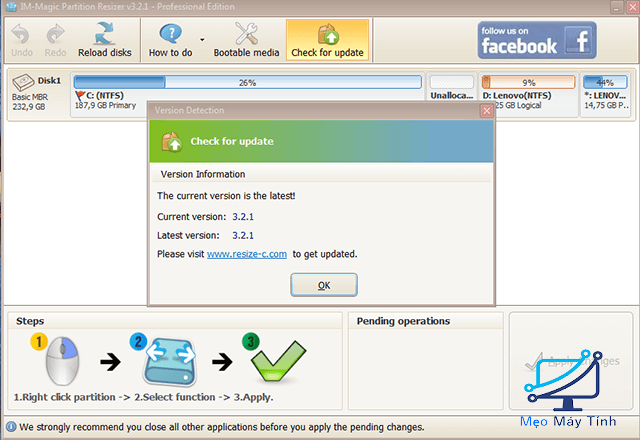Open the follow us on Facebook banner
The height and width of the screenshot is (440, 640).
tap(535, 40)
